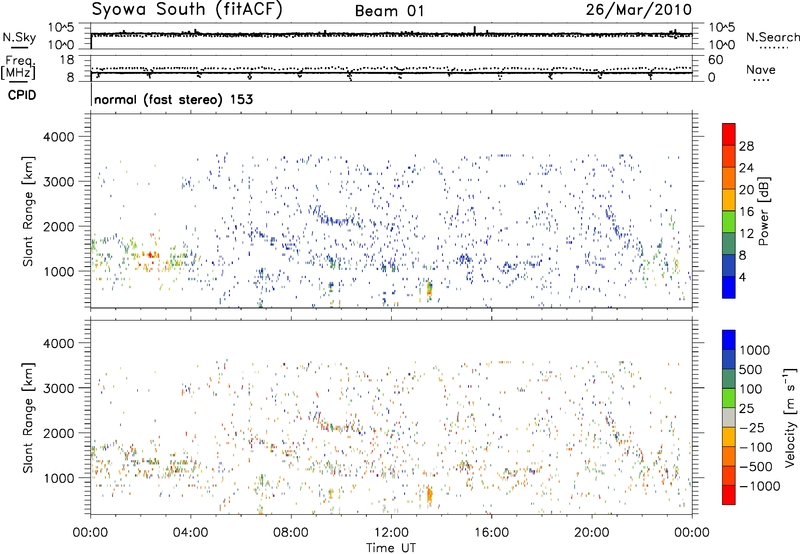Viewport: 800px width, 554px height.
Task: Select the '28' value on Power colorbar
Action: tap(746, 146)
